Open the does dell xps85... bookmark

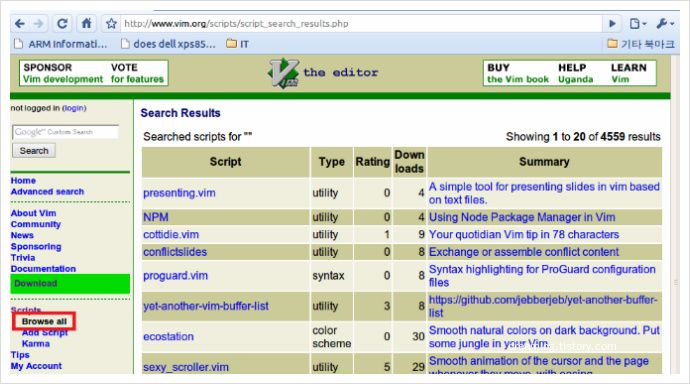coord(168,44)
